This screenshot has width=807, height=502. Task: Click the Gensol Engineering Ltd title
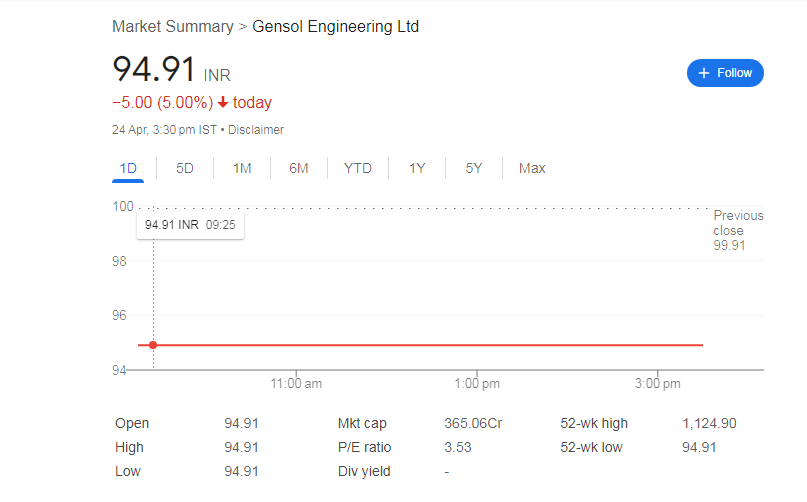pyautogui.click(x=336, y=26)
